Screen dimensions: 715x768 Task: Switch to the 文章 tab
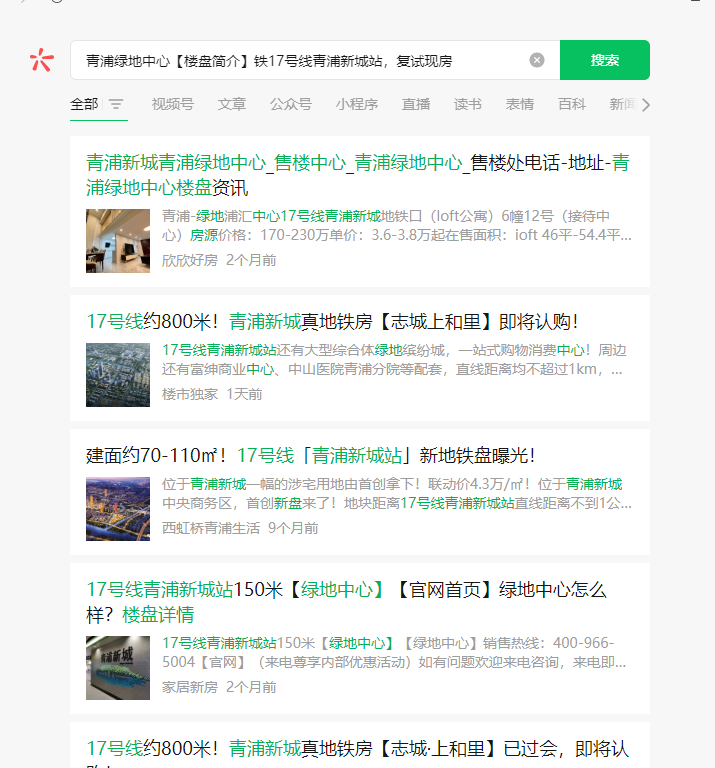232,104
